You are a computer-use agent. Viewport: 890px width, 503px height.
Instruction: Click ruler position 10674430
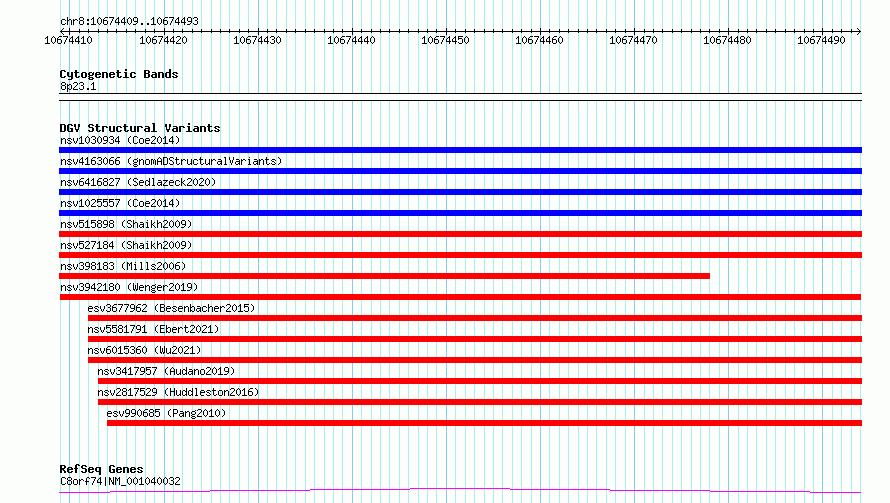(257, 40)
